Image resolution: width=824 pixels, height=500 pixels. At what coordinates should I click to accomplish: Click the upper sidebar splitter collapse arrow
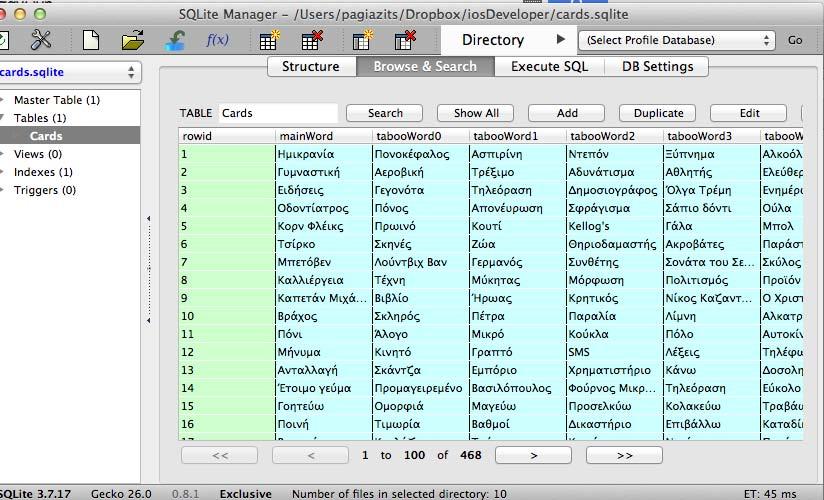click(149, 218)
